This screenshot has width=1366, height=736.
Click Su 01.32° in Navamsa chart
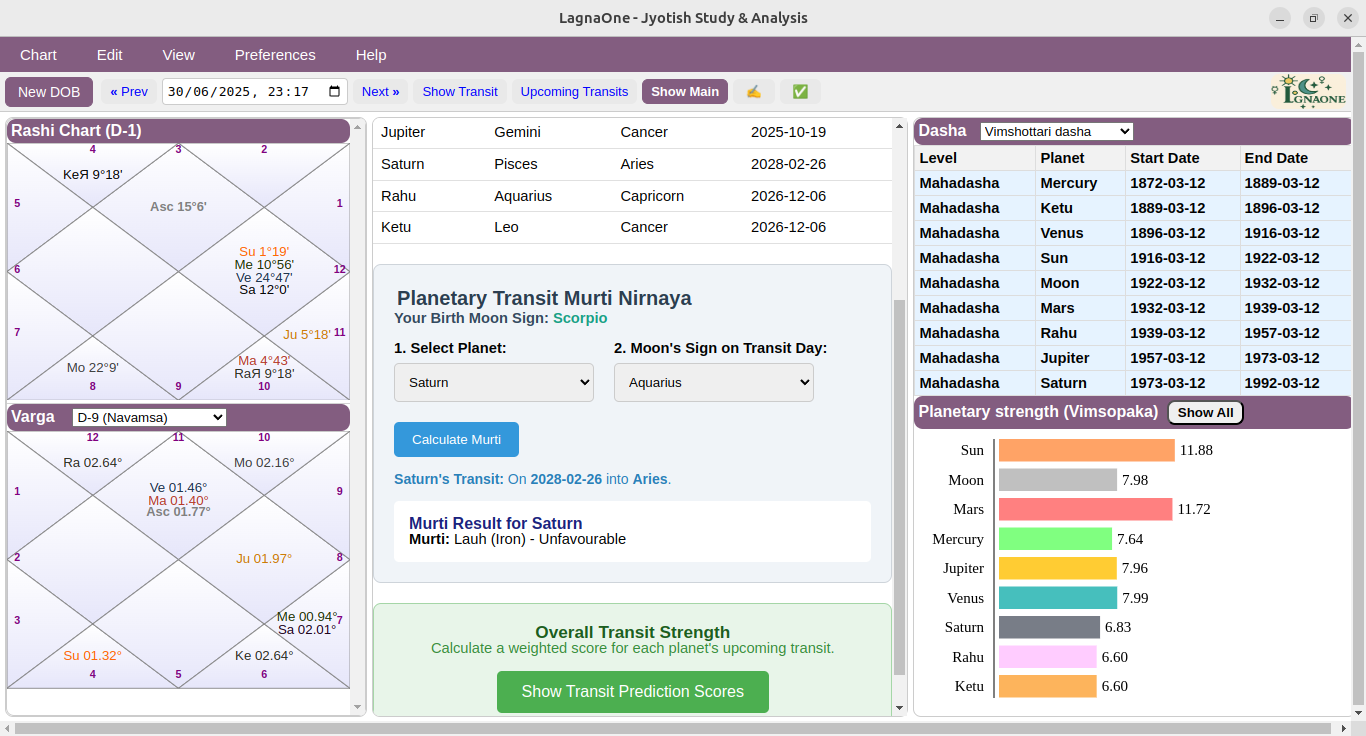point(92,656)
